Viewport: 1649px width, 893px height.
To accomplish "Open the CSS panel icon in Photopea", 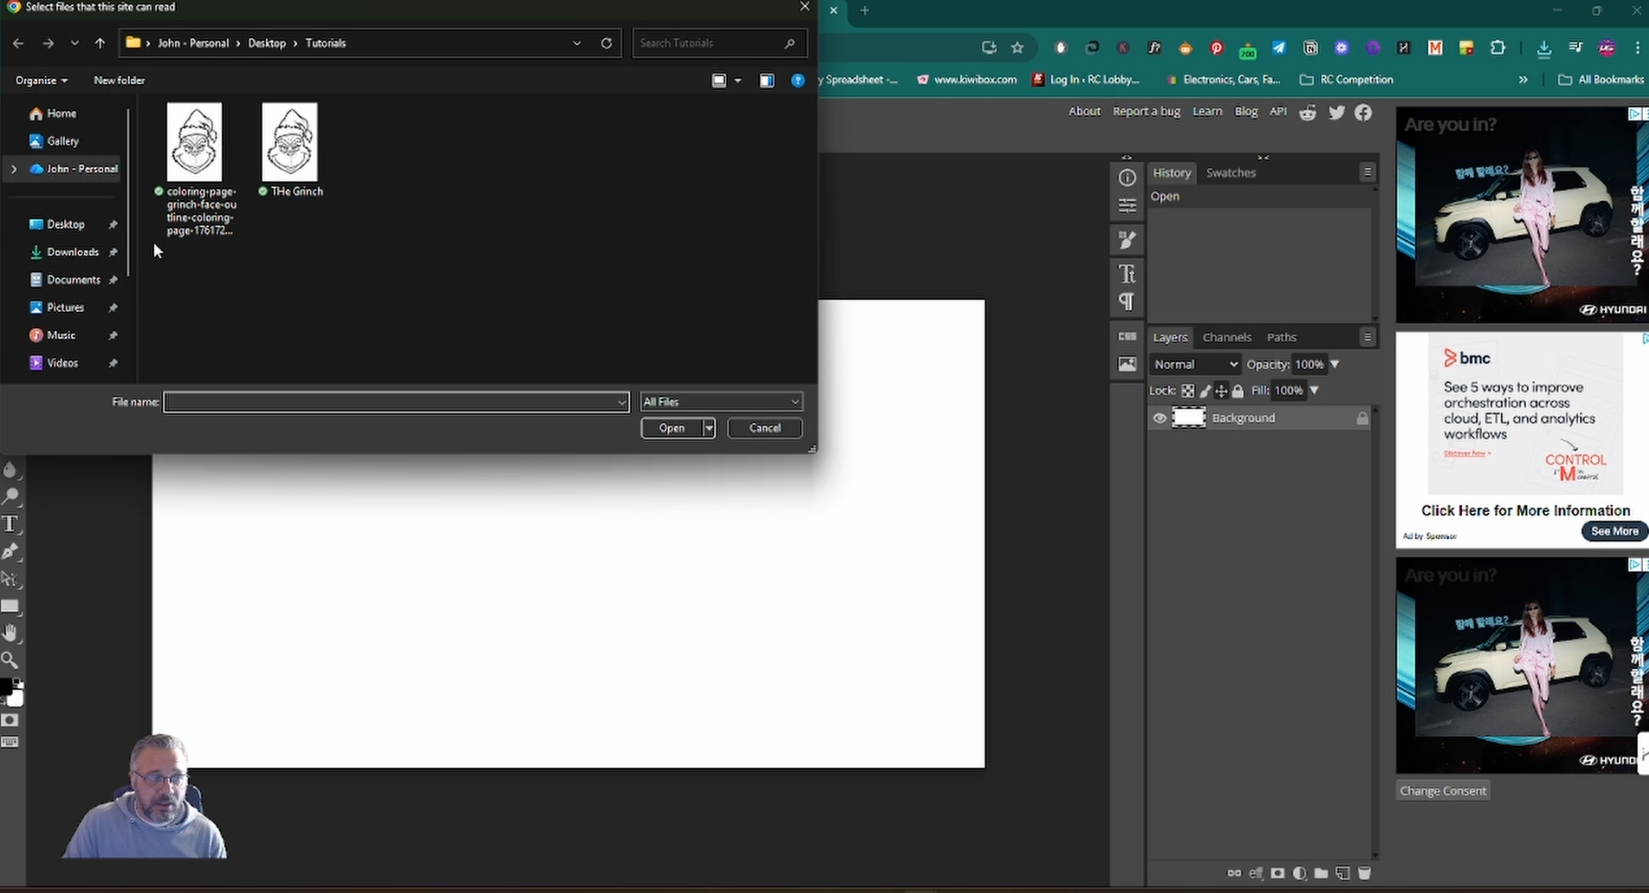I will [1127, 336].
